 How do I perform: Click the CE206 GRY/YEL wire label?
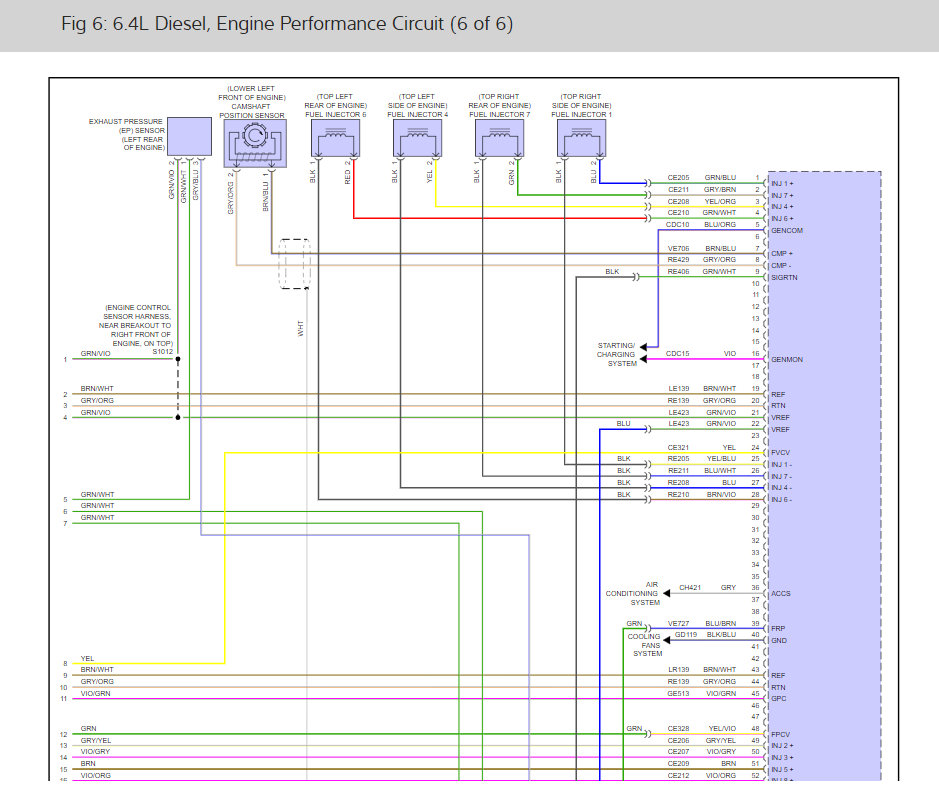pos(702,741)
